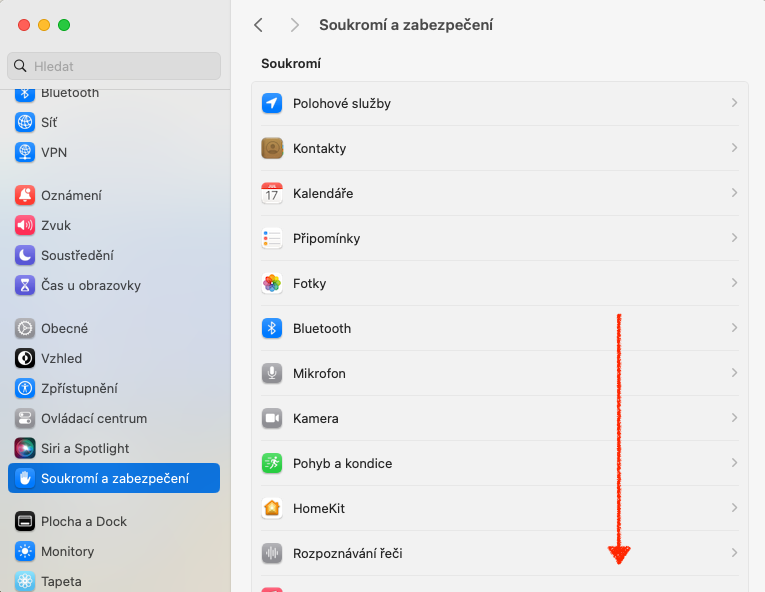The height and width of the screenshot is (592, 765).
Task: Expand HomeKit row chevron
Action: pos(734,508)
